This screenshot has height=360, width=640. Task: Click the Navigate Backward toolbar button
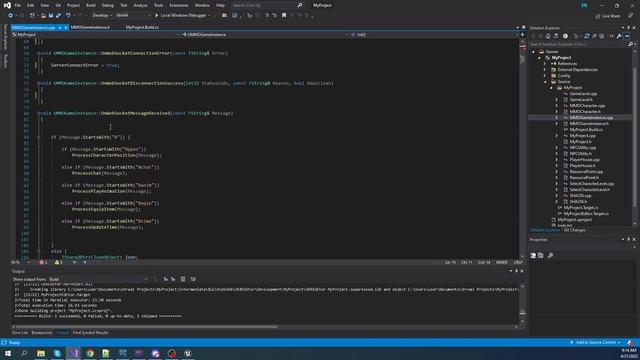(11, 16)
